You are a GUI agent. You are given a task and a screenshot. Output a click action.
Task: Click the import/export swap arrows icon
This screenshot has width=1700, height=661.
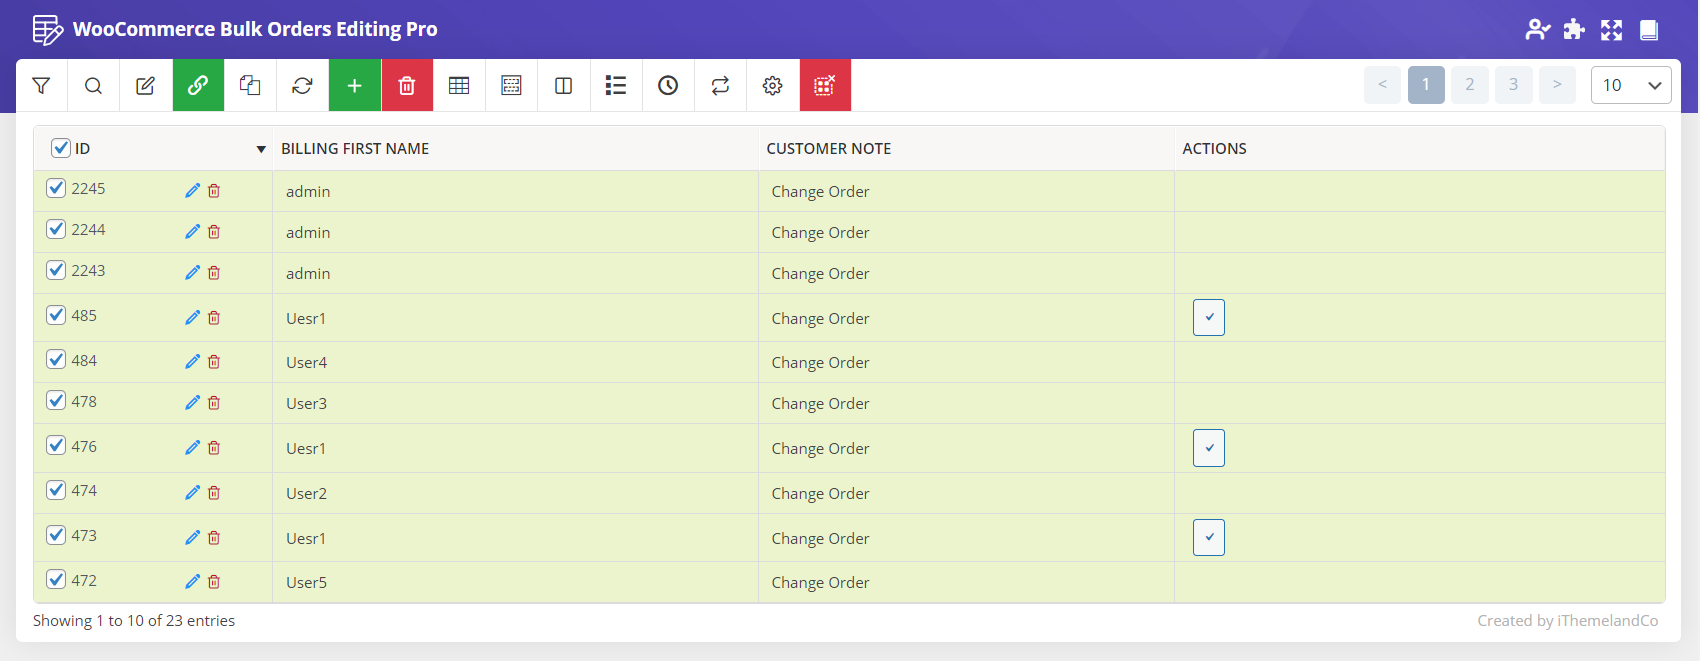click(720, 86)
